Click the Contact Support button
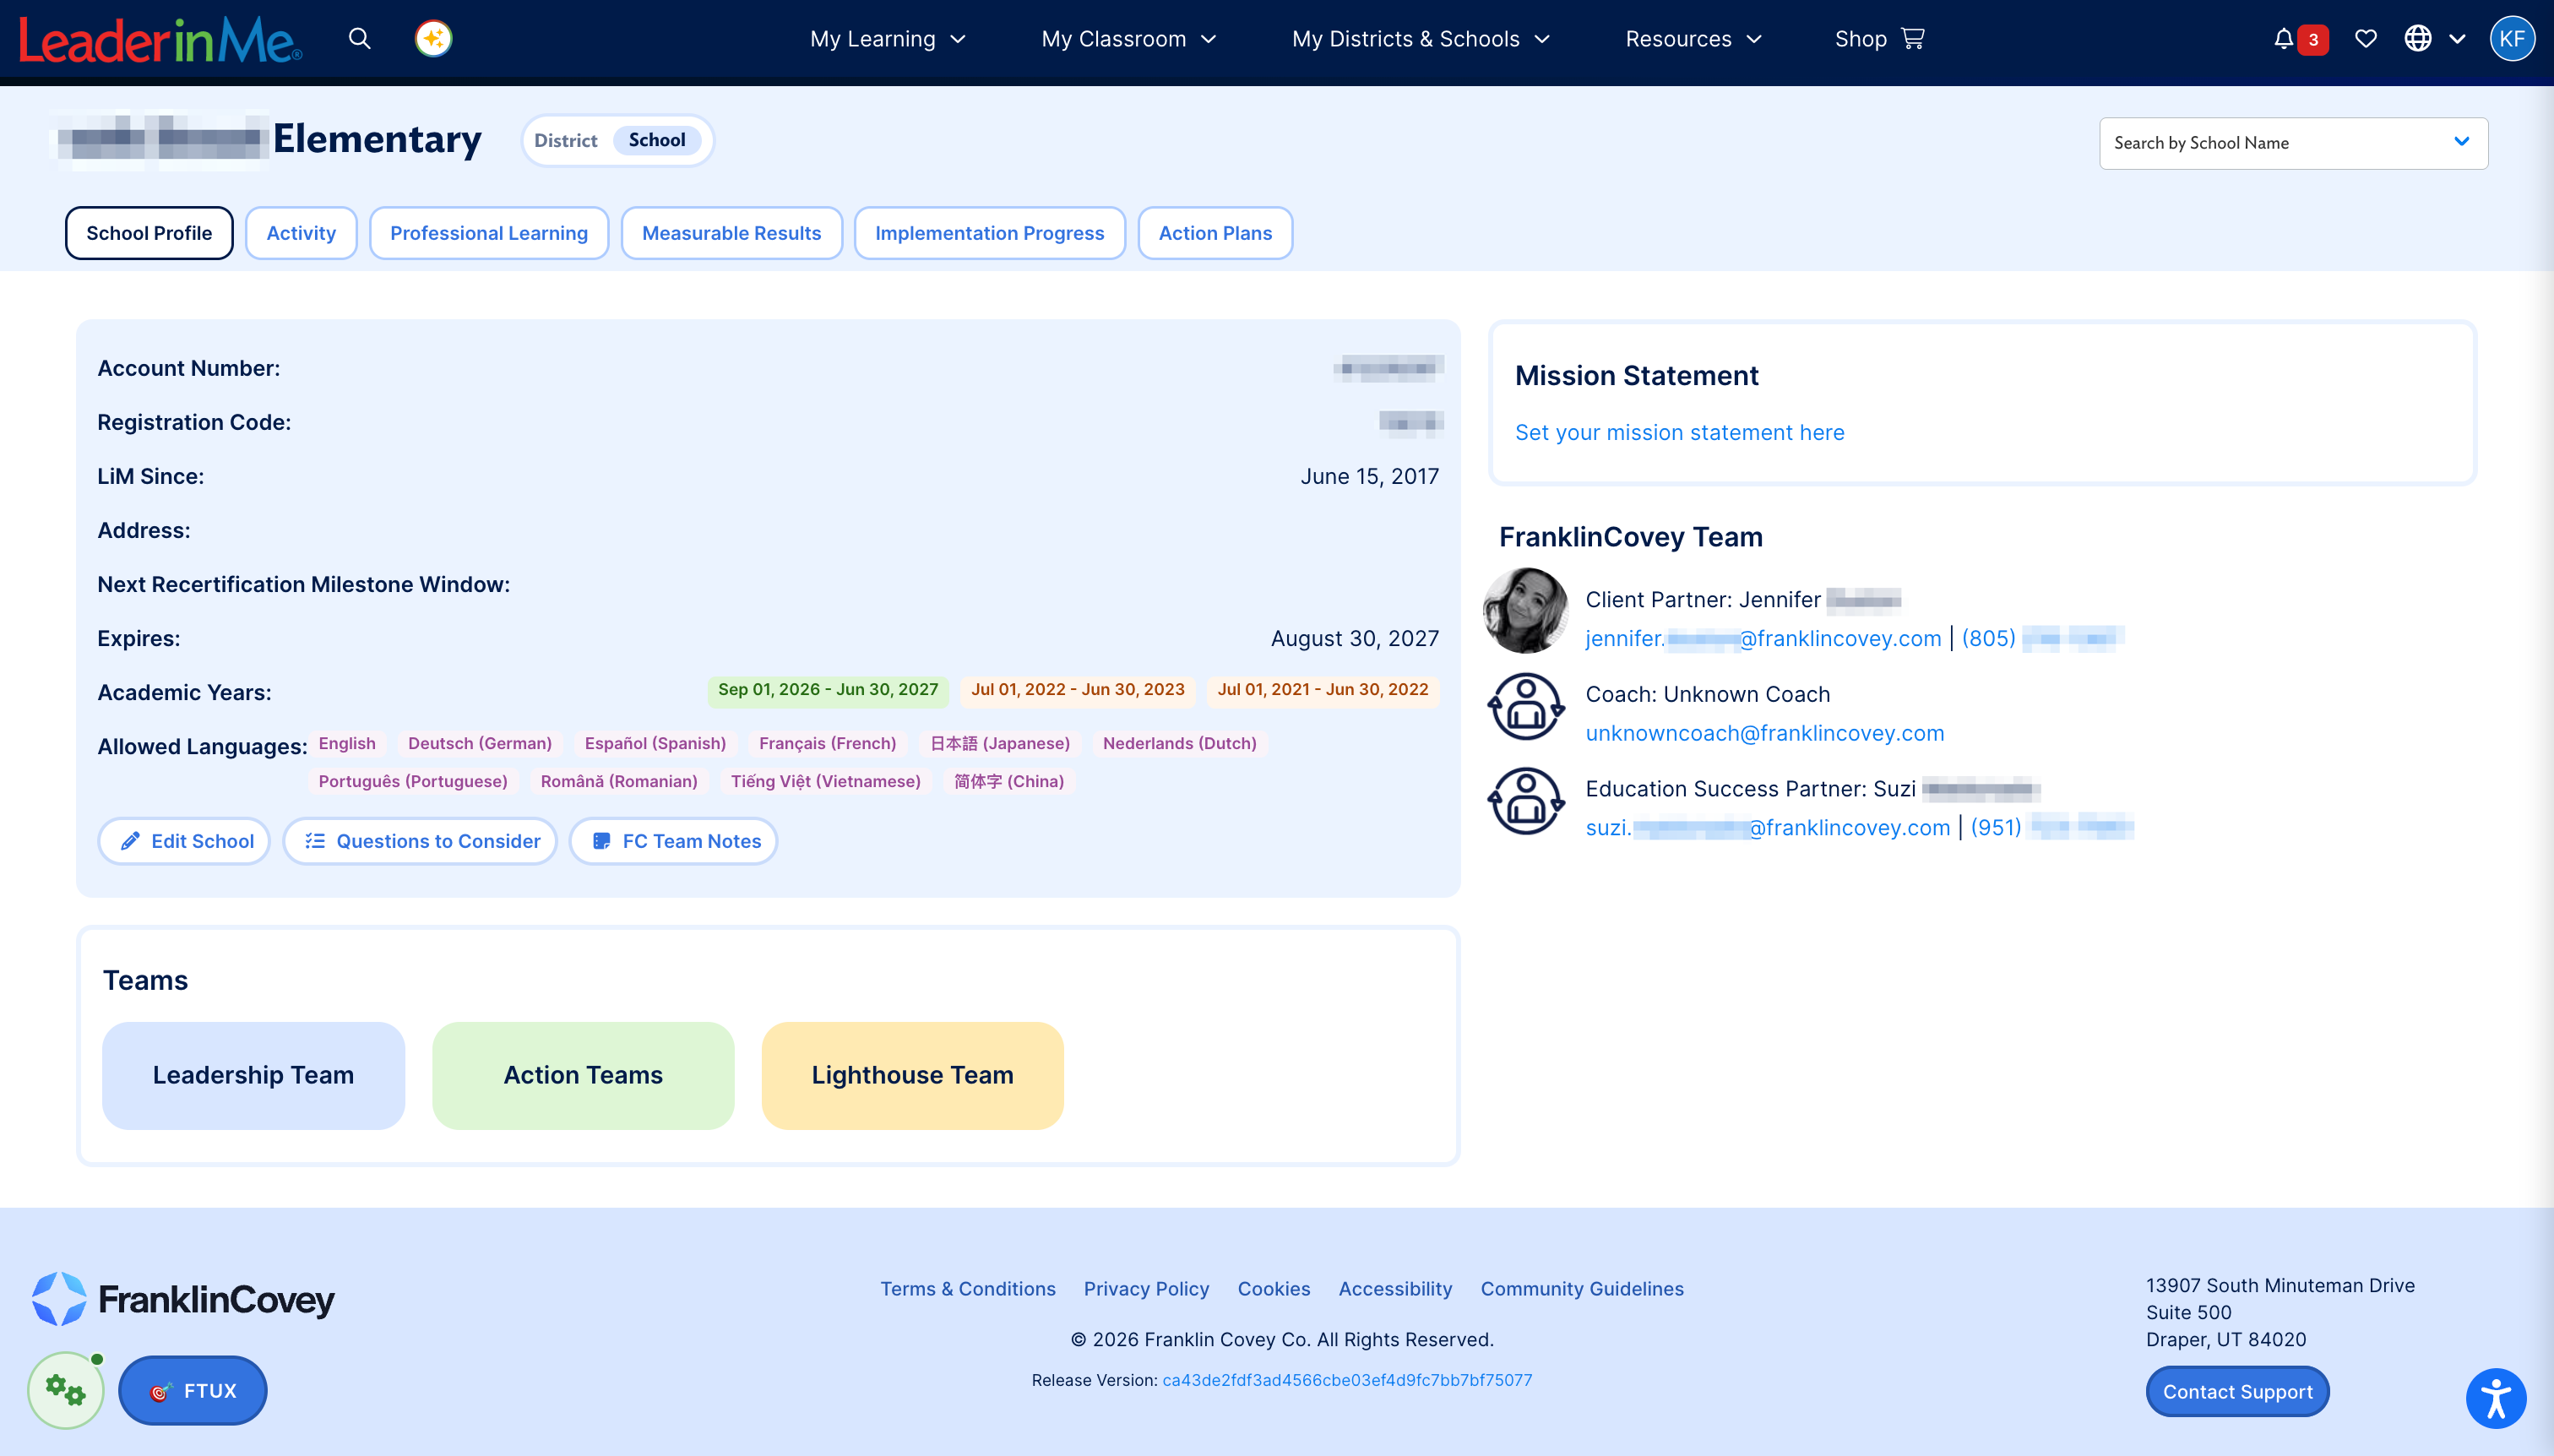The image size is (2554, 1456). [x=2237, y=1391]
